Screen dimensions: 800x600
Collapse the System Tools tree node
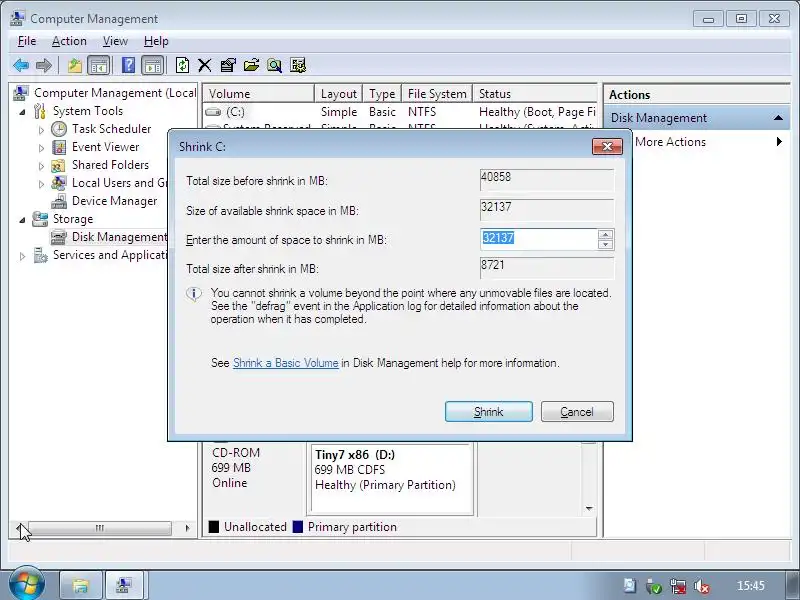pyautogui.click(x=22, y=112)
